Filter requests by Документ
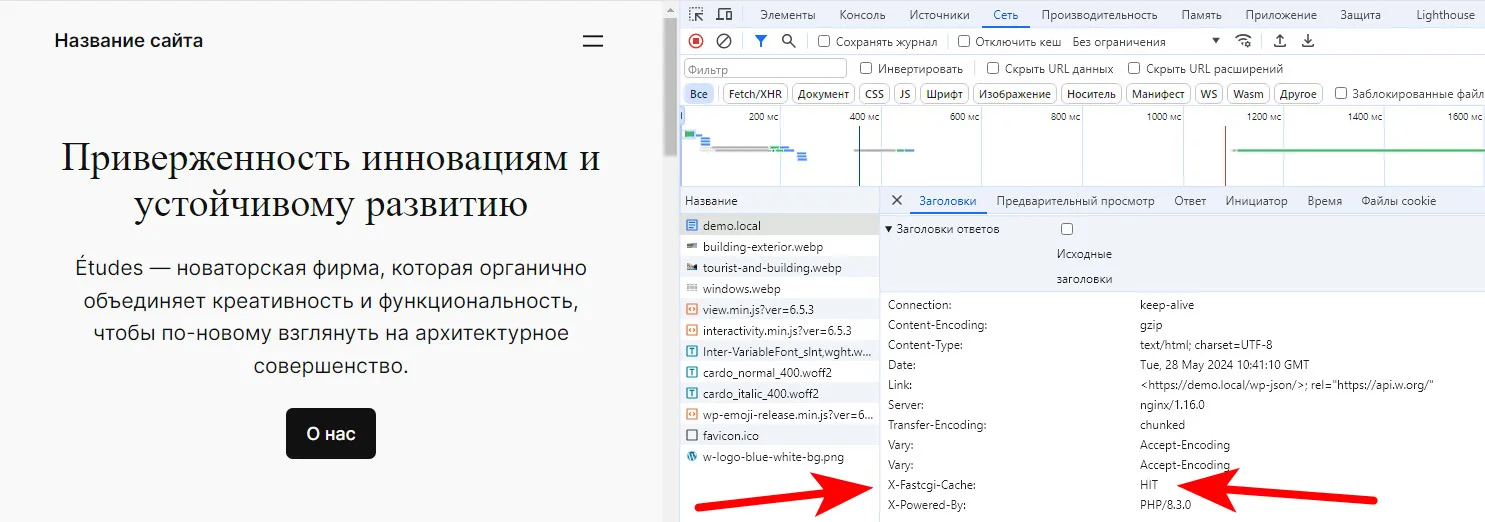The image size is (1485, 522). pos(823,94)
